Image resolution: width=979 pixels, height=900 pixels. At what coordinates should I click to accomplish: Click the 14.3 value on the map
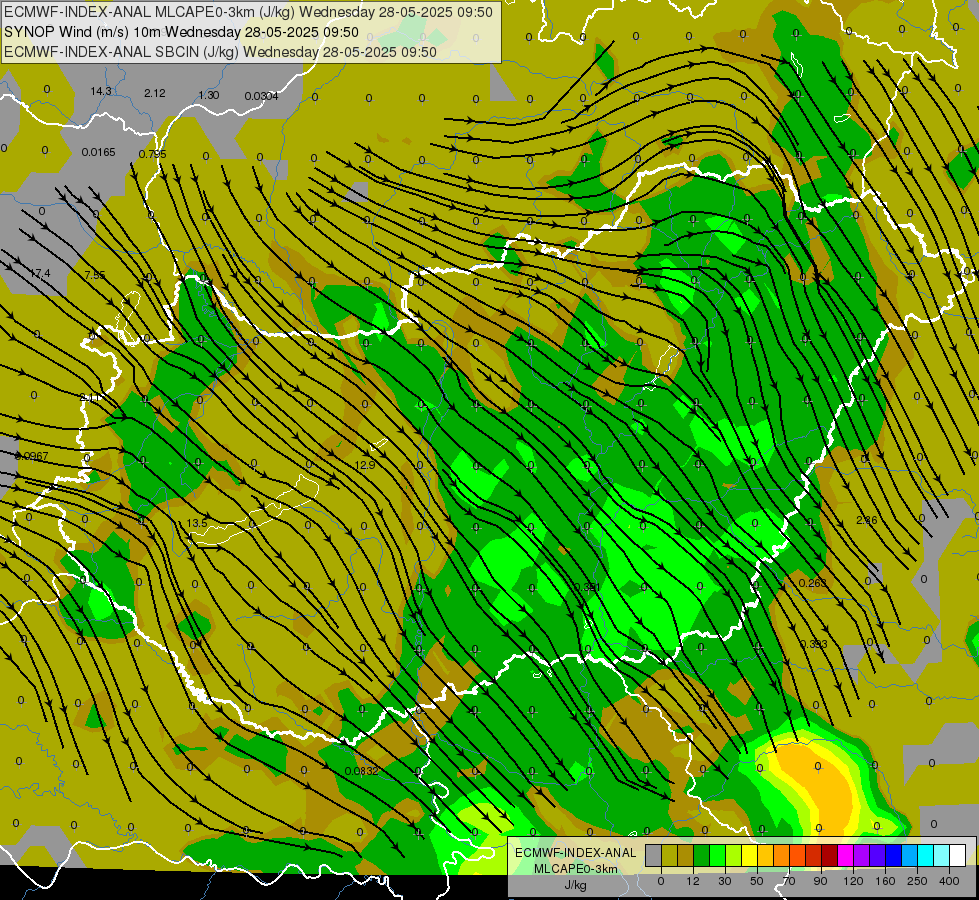click(x=101, y=92)
